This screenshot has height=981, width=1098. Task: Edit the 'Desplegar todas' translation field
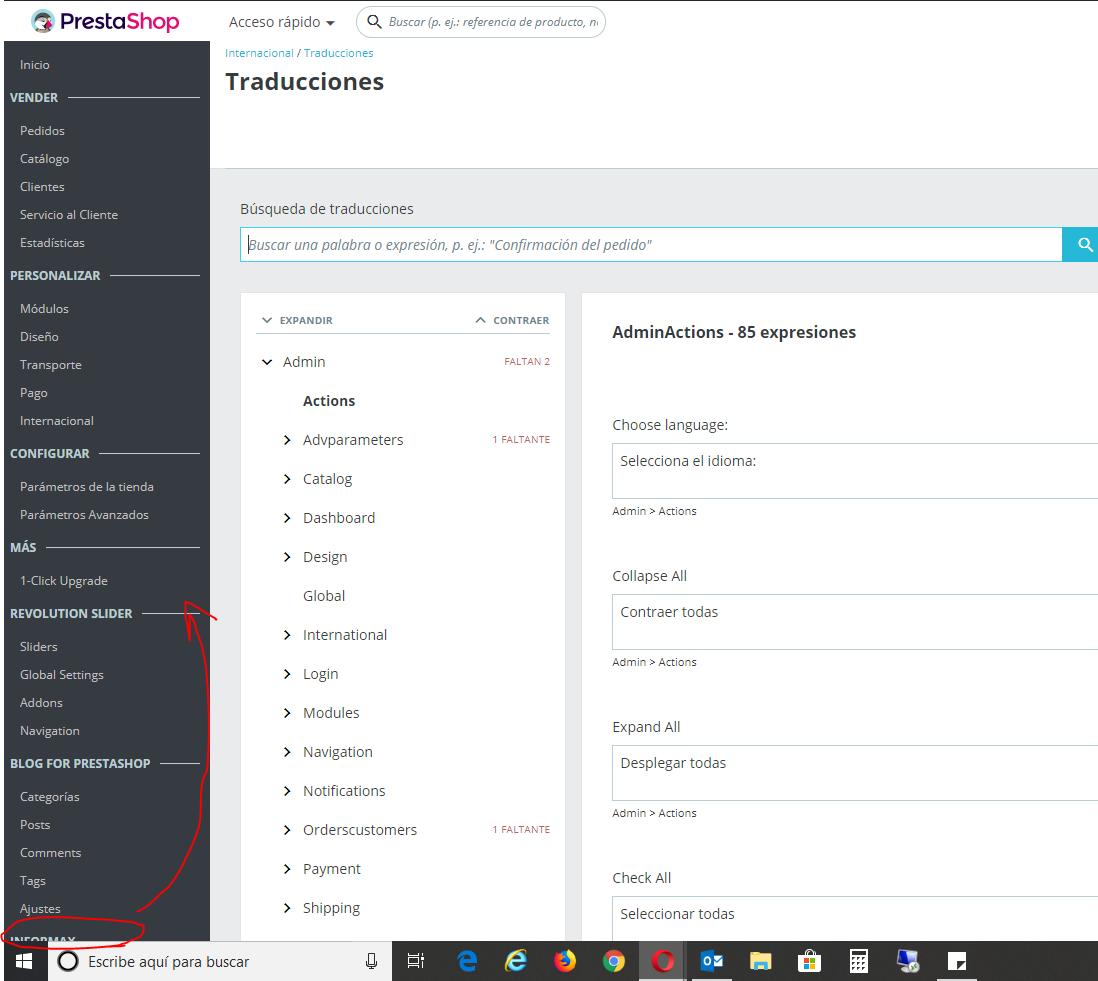pos(855,773)
